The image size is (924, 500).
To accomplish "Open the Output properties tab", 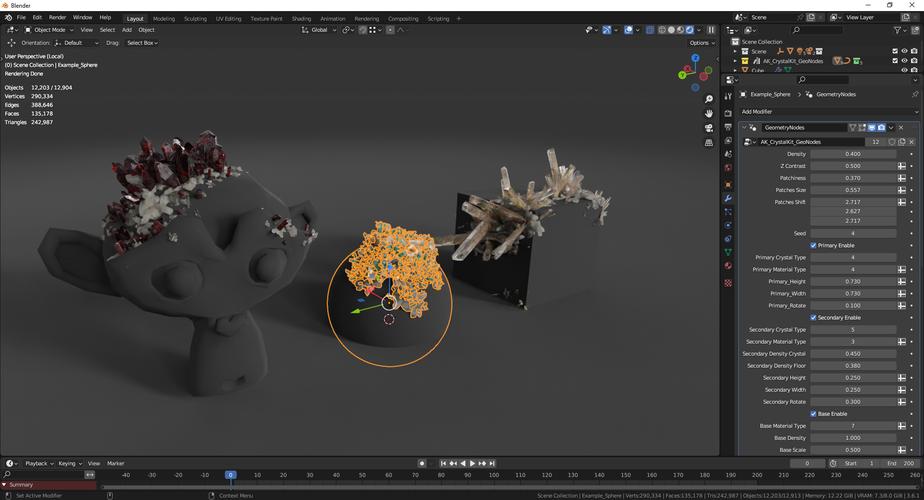I will click(728, 127).
